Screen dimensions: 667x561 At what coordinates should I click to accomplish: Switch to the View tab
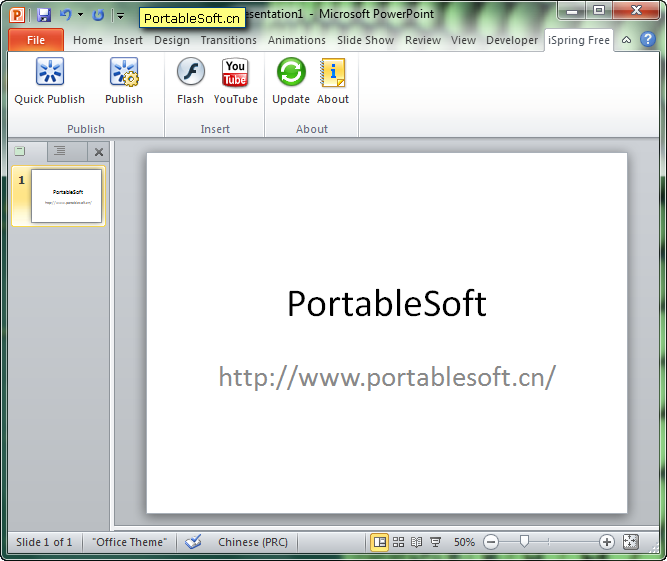(x=463, y=40)
